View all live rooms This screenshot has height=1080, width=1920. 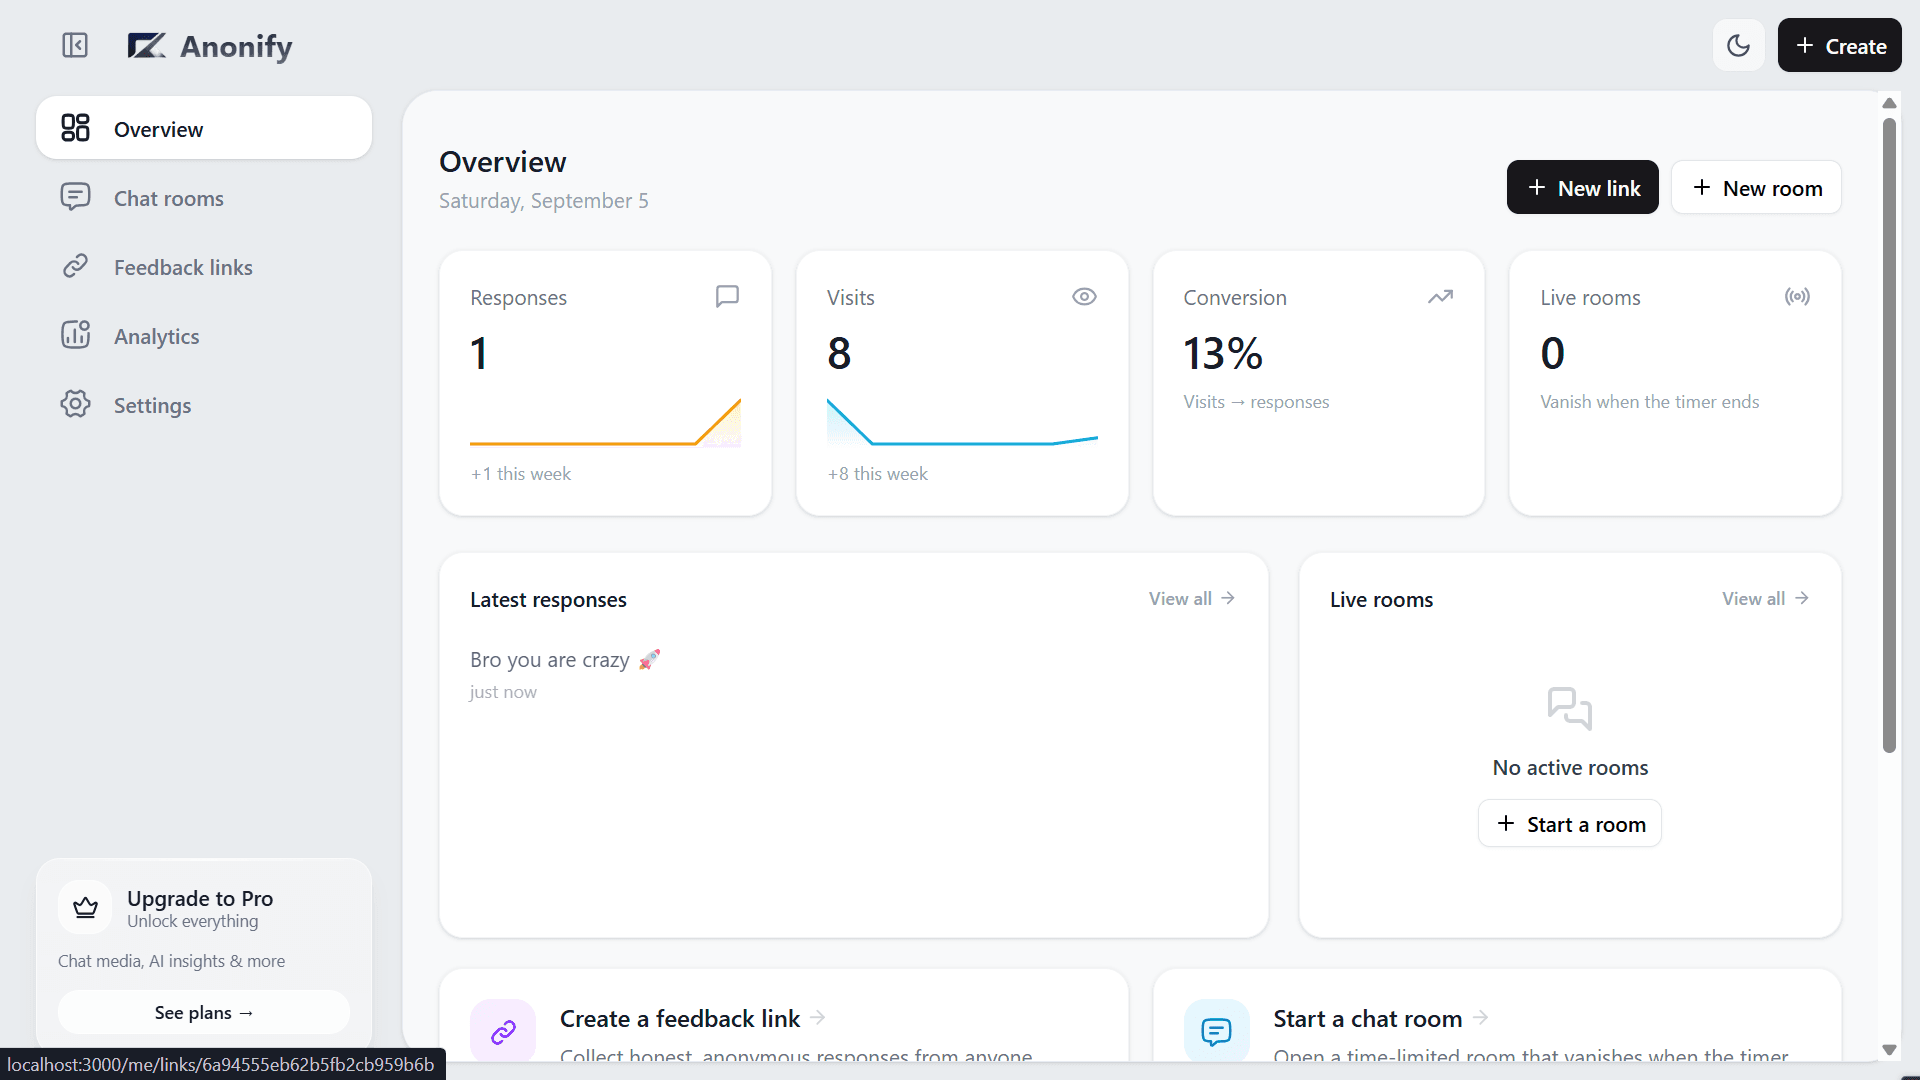pyautogui.click(x=1765, y=598)
